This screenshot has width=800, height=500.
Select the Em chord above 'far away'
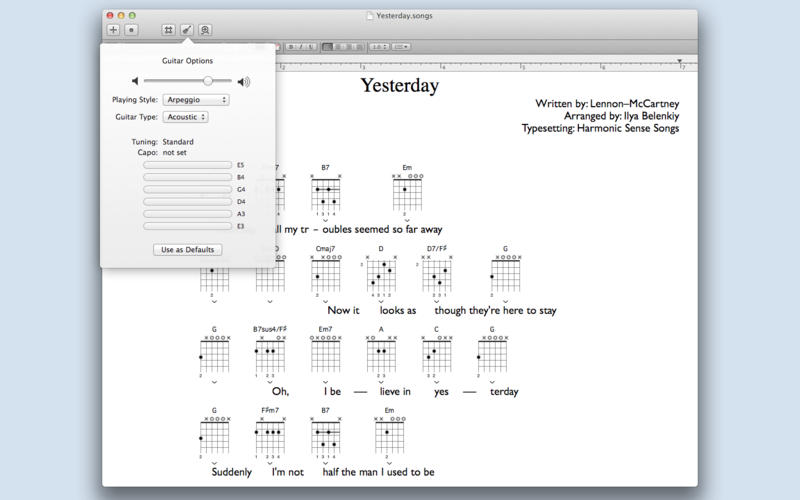(407, 191)
